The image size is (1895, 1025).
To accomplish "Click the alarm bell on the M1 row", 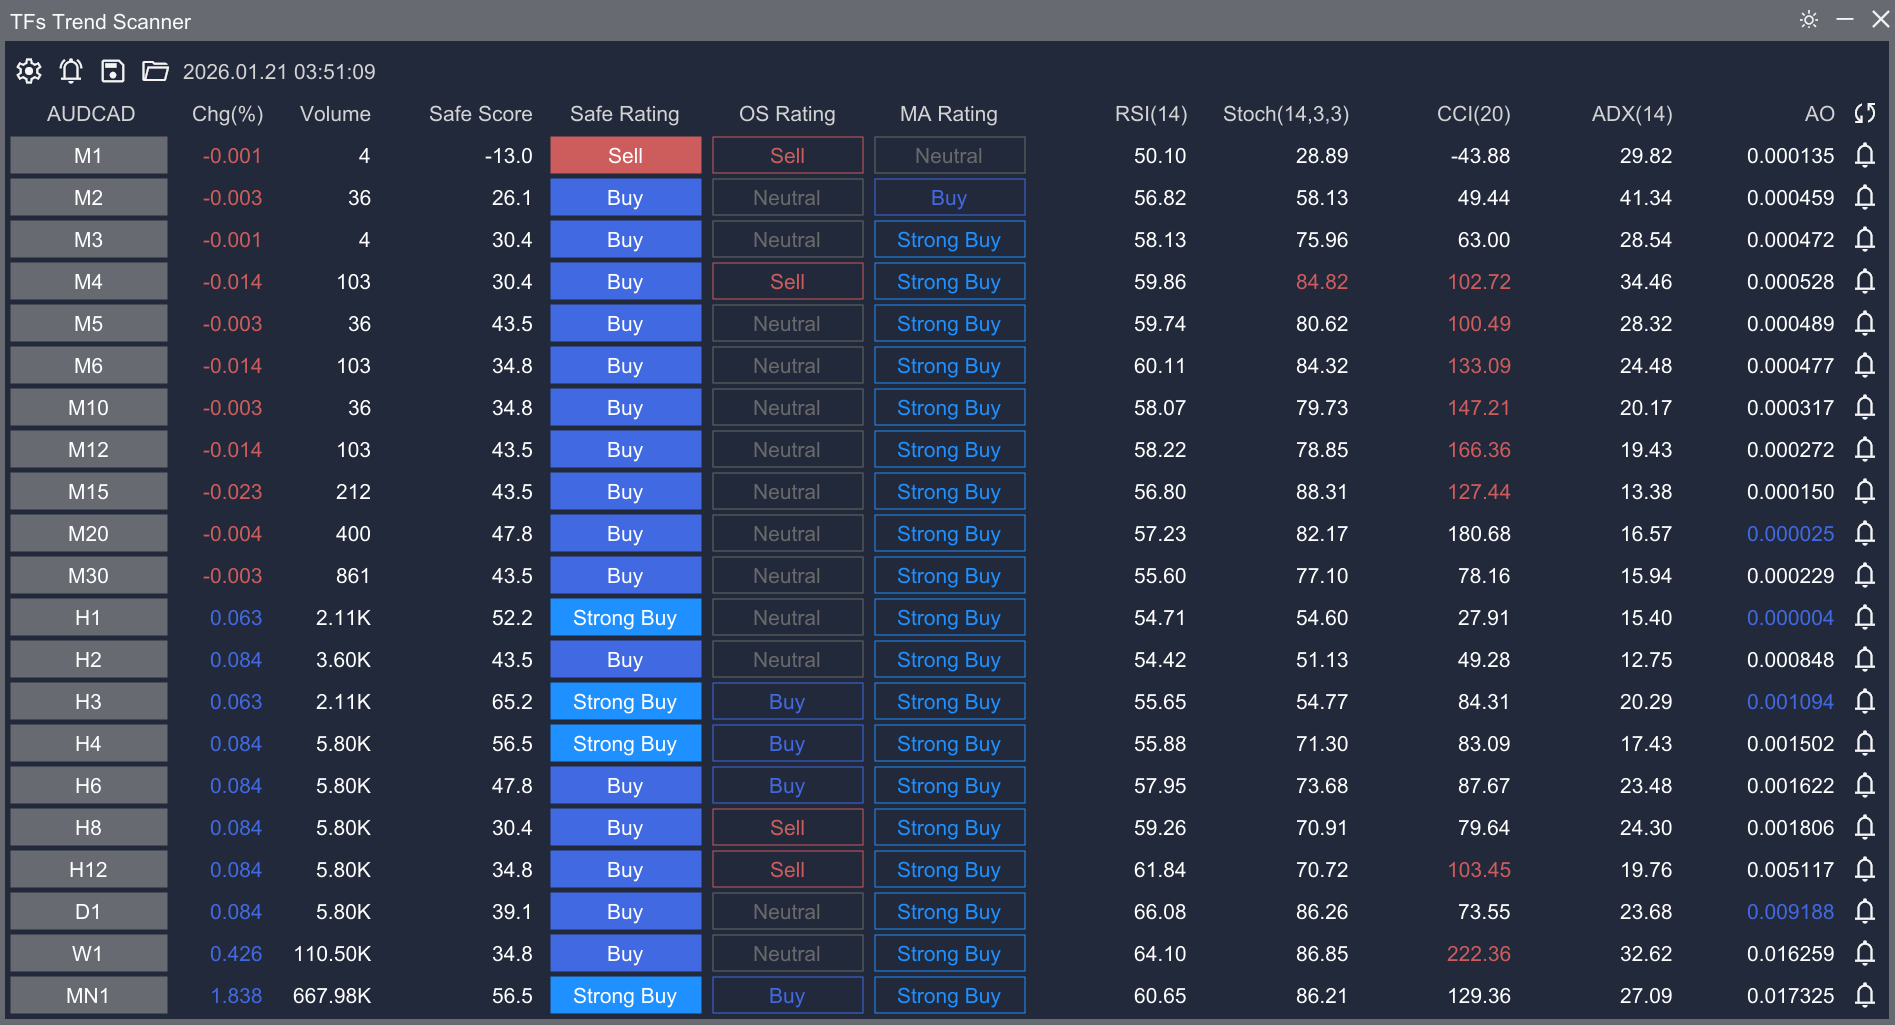I will coord(1864,155).
